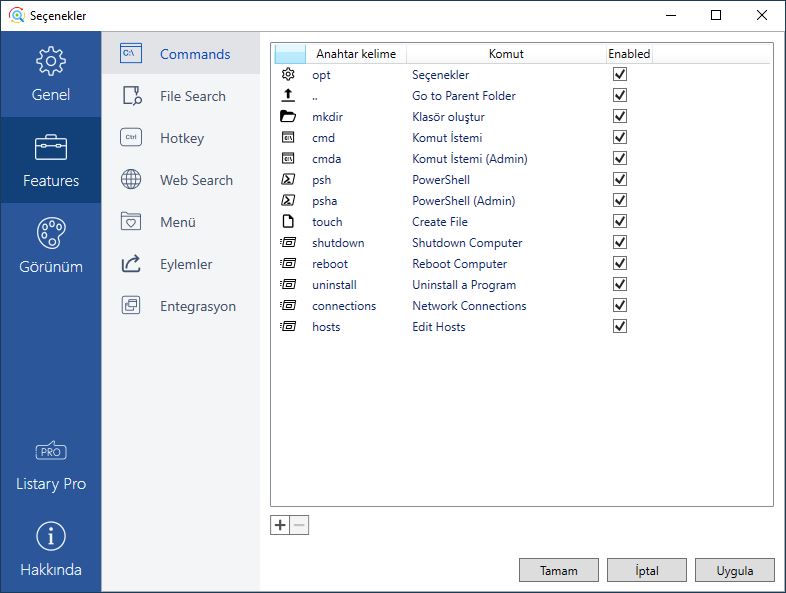Click the Commands console icon
This screenshot has width=786, height=593.
click(131, 53)
